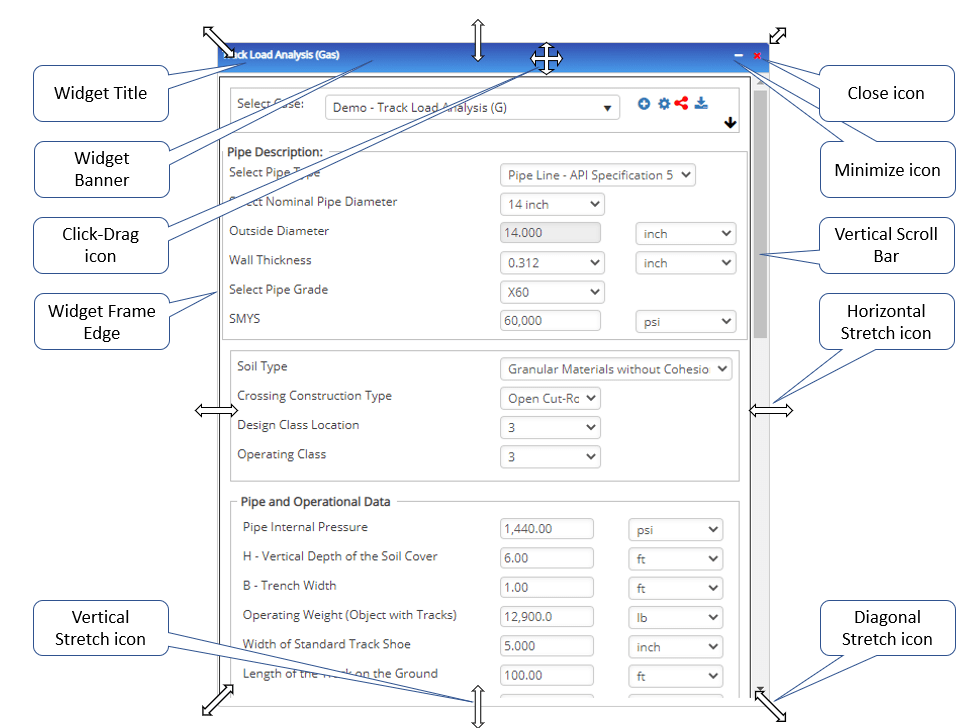The height and width of the screenshot is (728, 972).
Task: Click the Operating Weight (Object with Tracks) label
Action: 350,615
